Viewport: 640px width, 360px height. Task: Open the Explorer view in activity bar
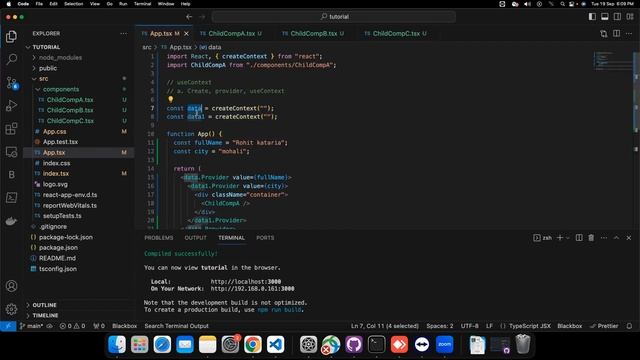[x=11, y=37]
